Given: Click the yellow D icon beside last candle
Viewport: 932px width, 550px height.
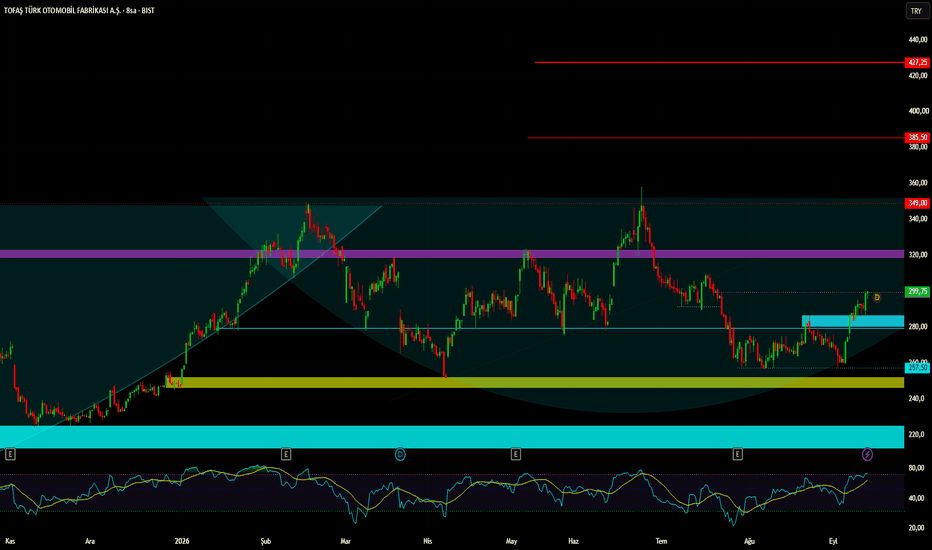Looking at the screenshot, I should [877, 297].
